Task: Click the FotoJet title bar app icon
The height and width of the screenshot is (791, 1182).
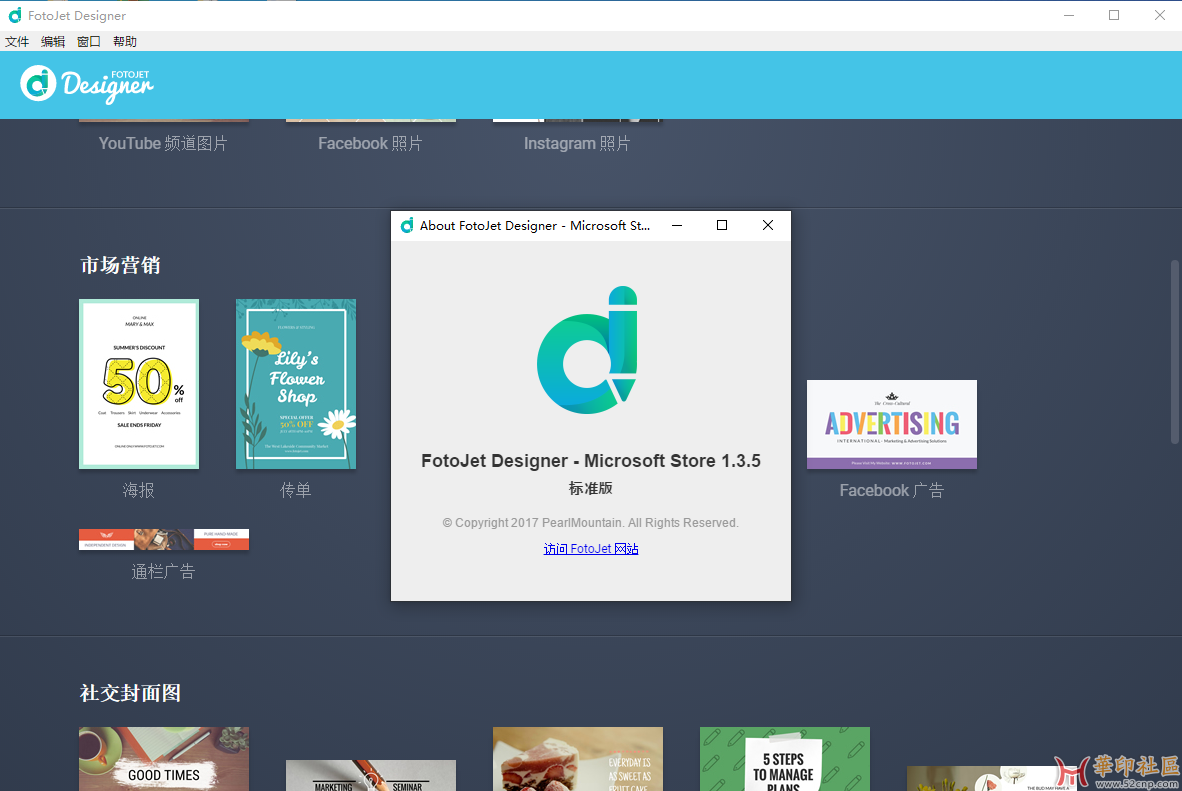Action: click(14, 15)
